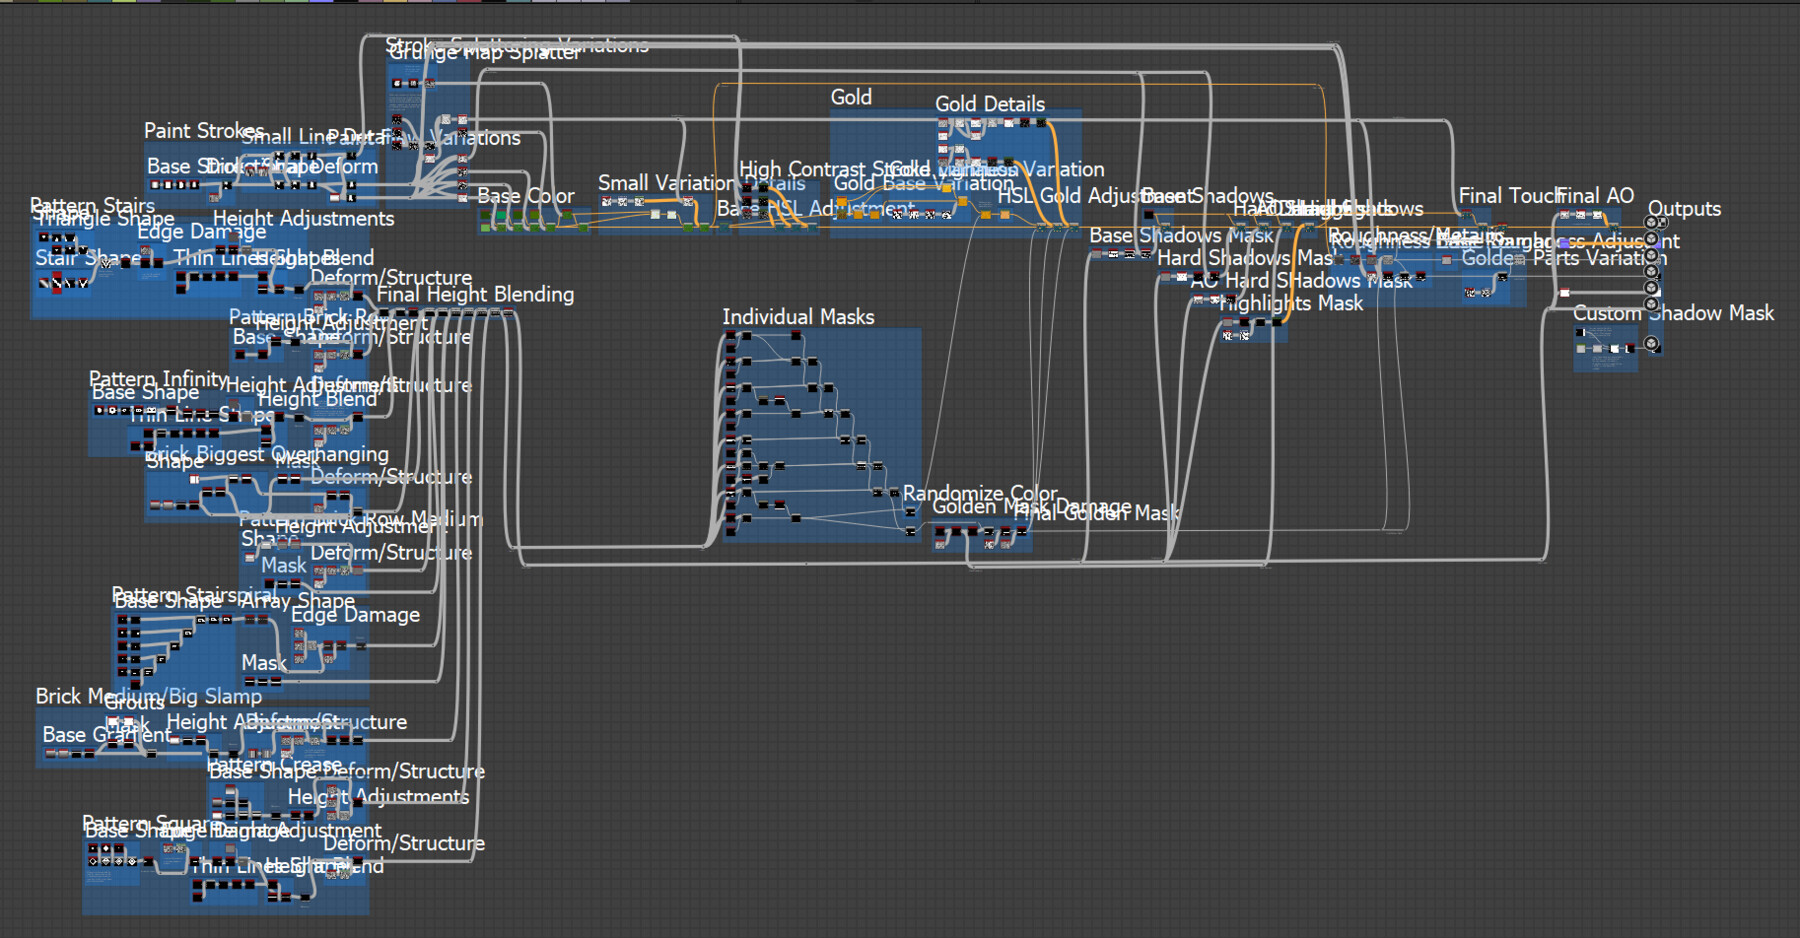Click the Individual Masks frame title
The width and height of the screenshot is (1800, 938).
[x=798, y=317]
